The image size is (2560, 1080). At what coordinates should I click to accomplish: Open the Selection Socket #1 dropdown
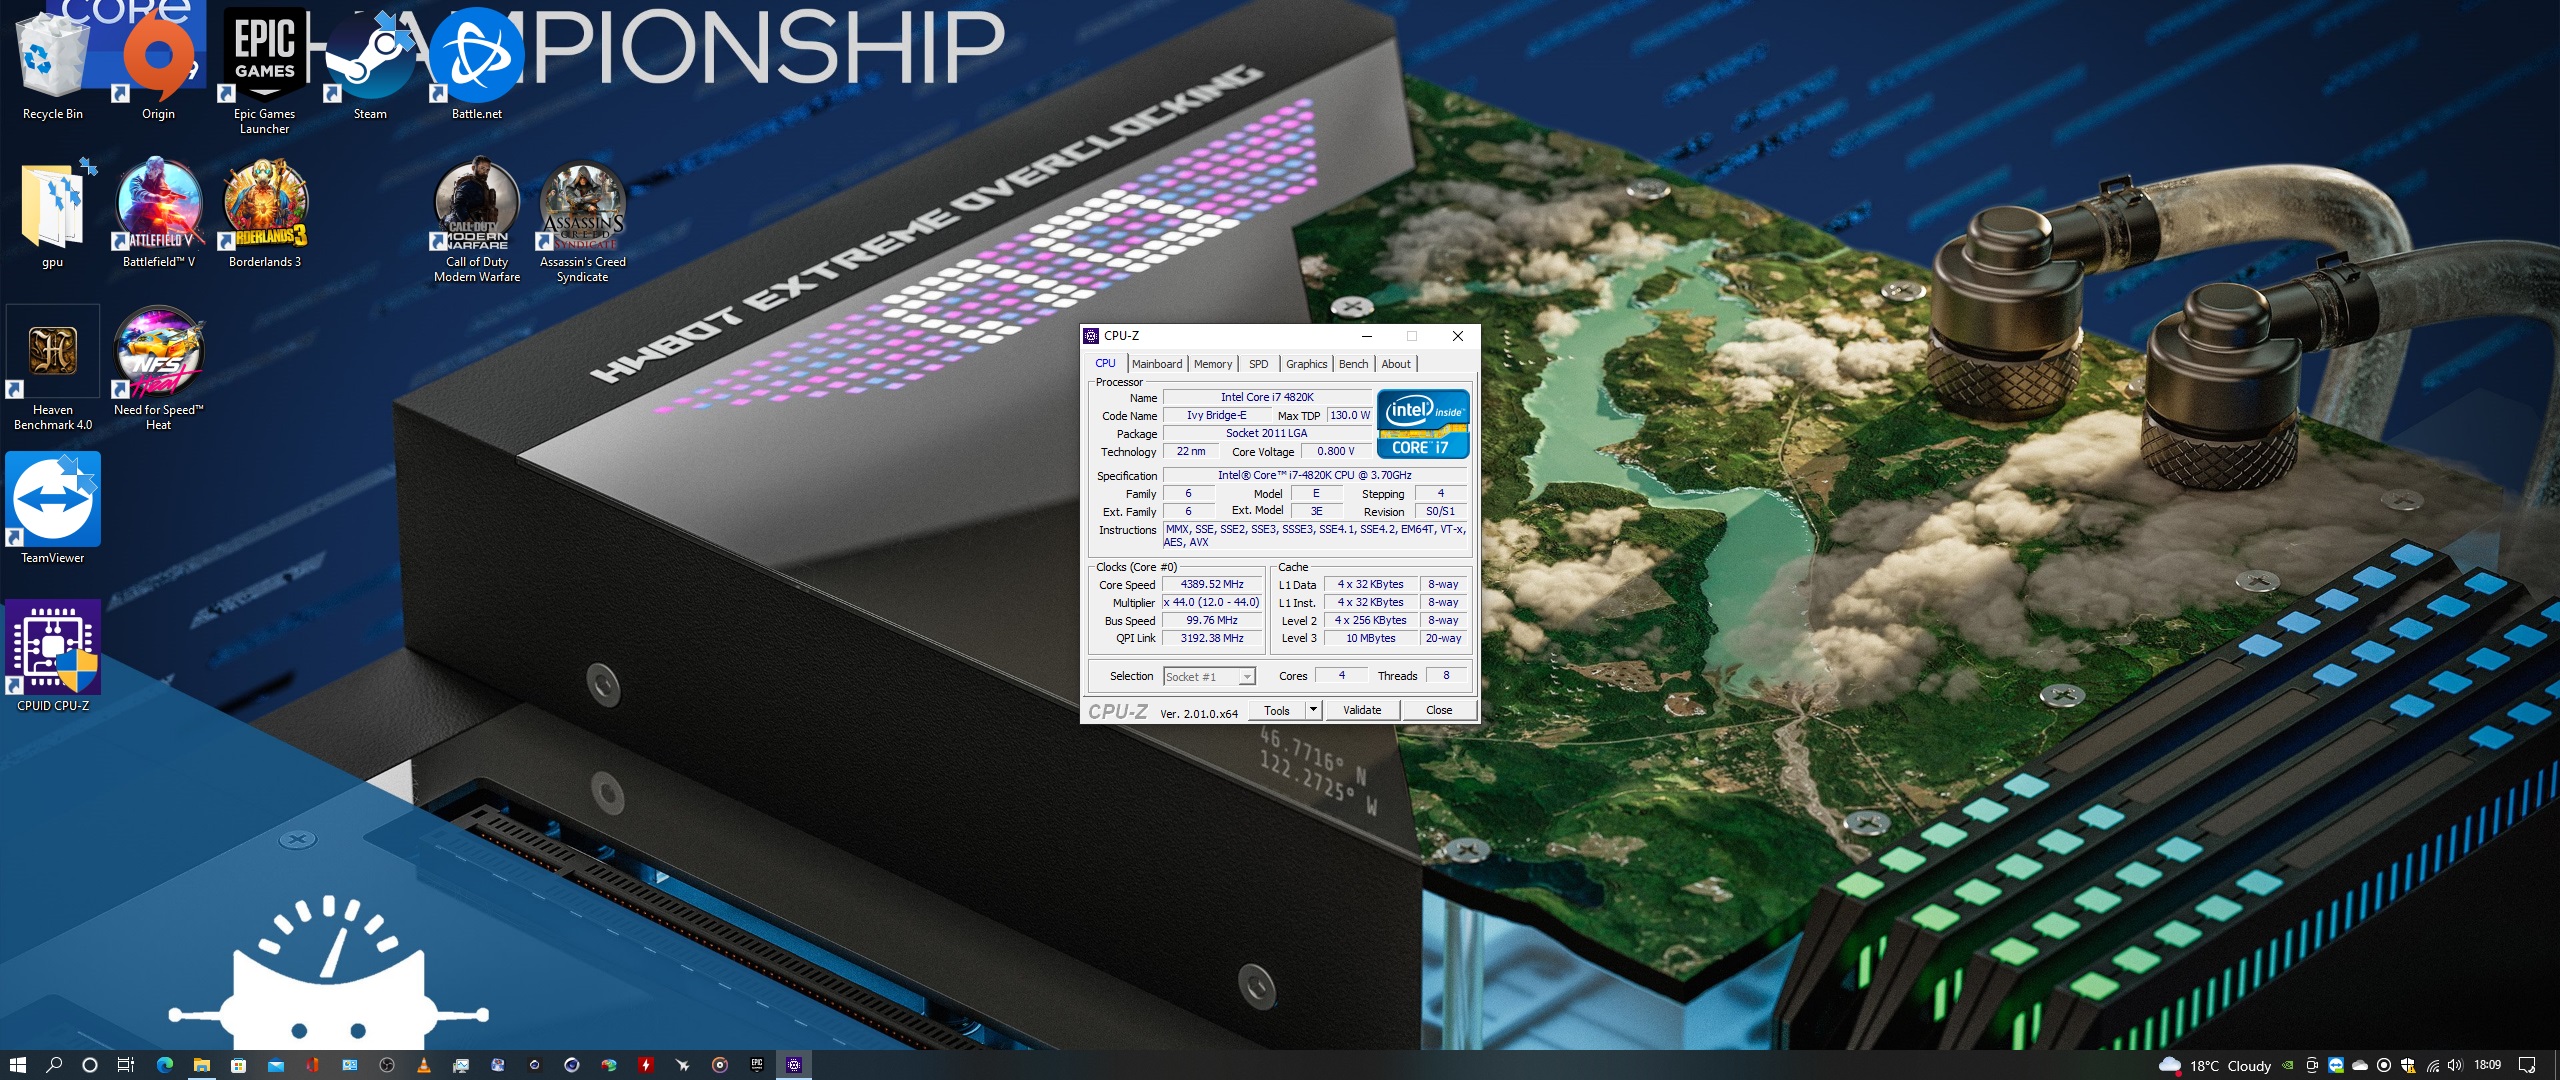coord(1209,677)
